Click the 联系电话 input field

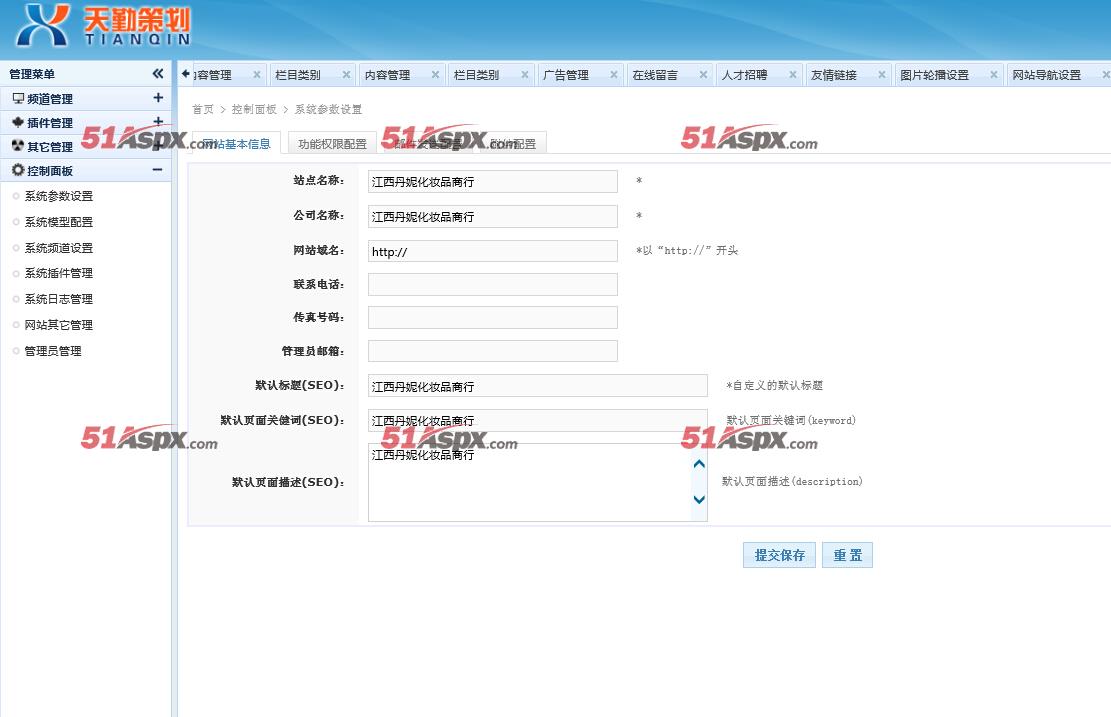492,285
